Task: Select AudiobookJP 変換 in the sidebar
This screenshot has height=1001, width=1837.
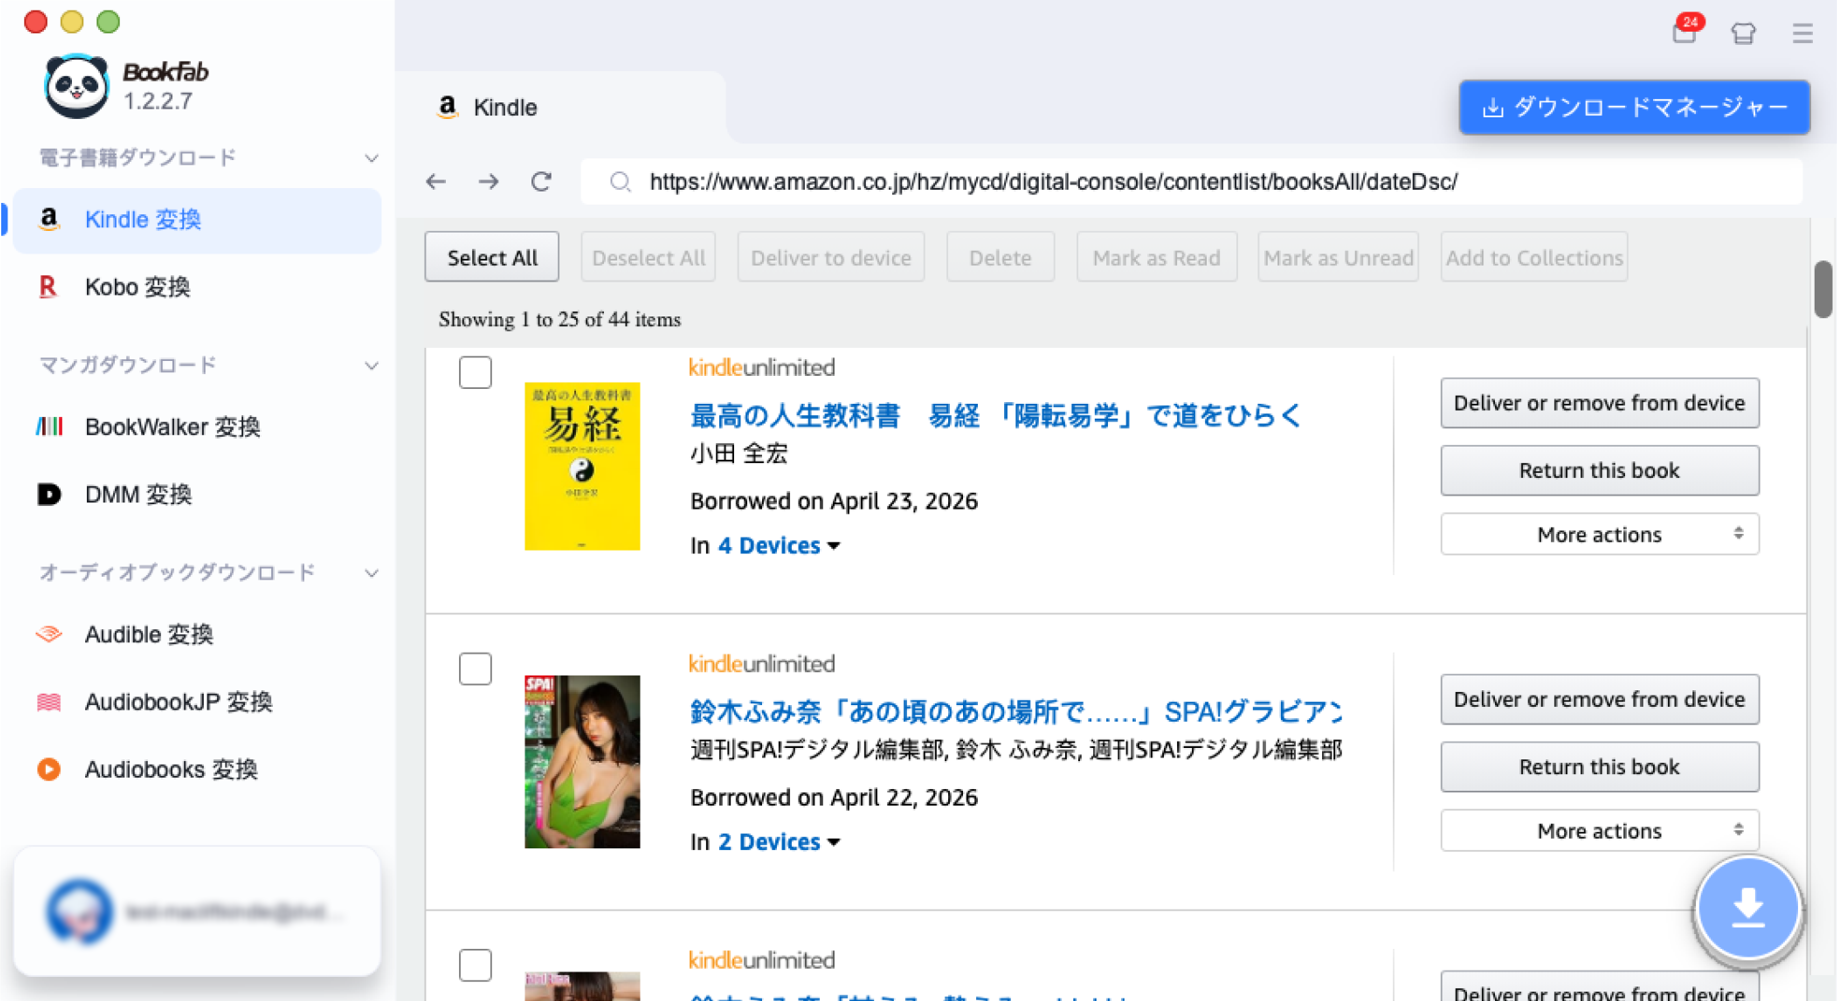Action: pos(197,702)
